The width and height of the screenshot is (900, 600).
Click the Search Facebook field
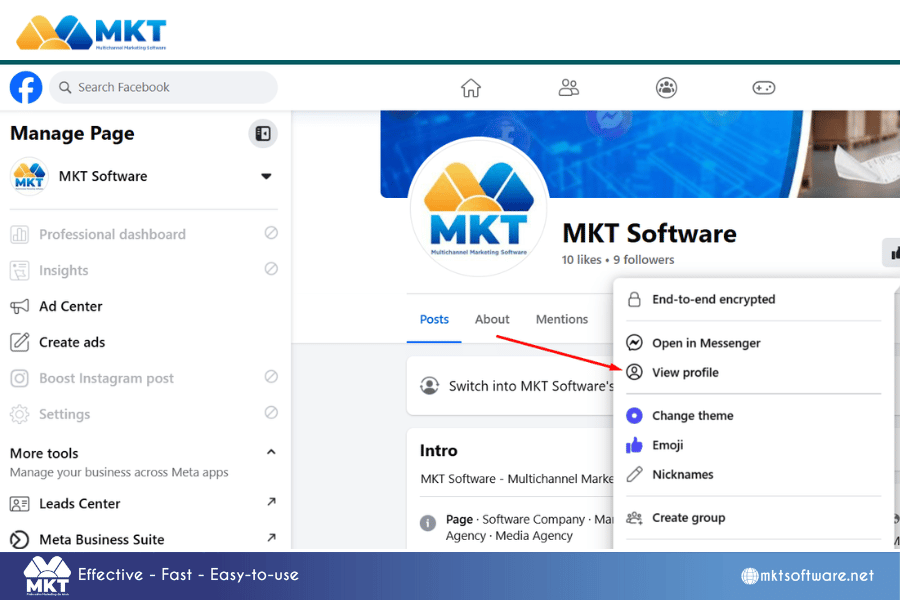coord(164,87)
